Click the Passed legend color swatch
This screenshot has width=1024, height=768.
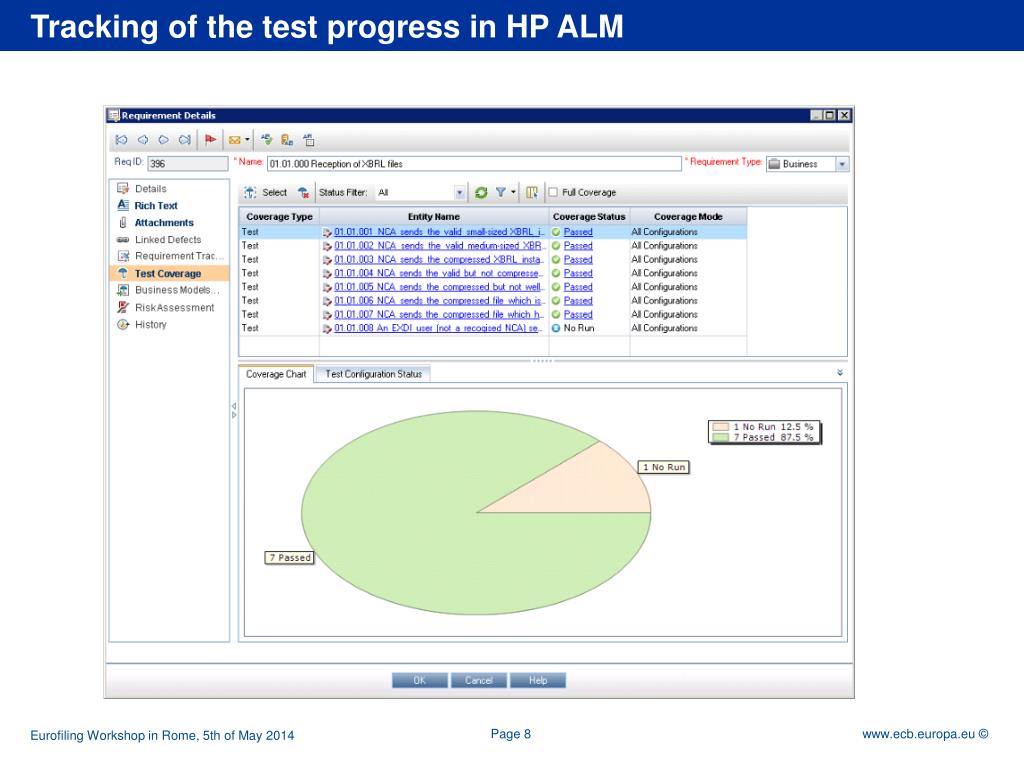720,438
